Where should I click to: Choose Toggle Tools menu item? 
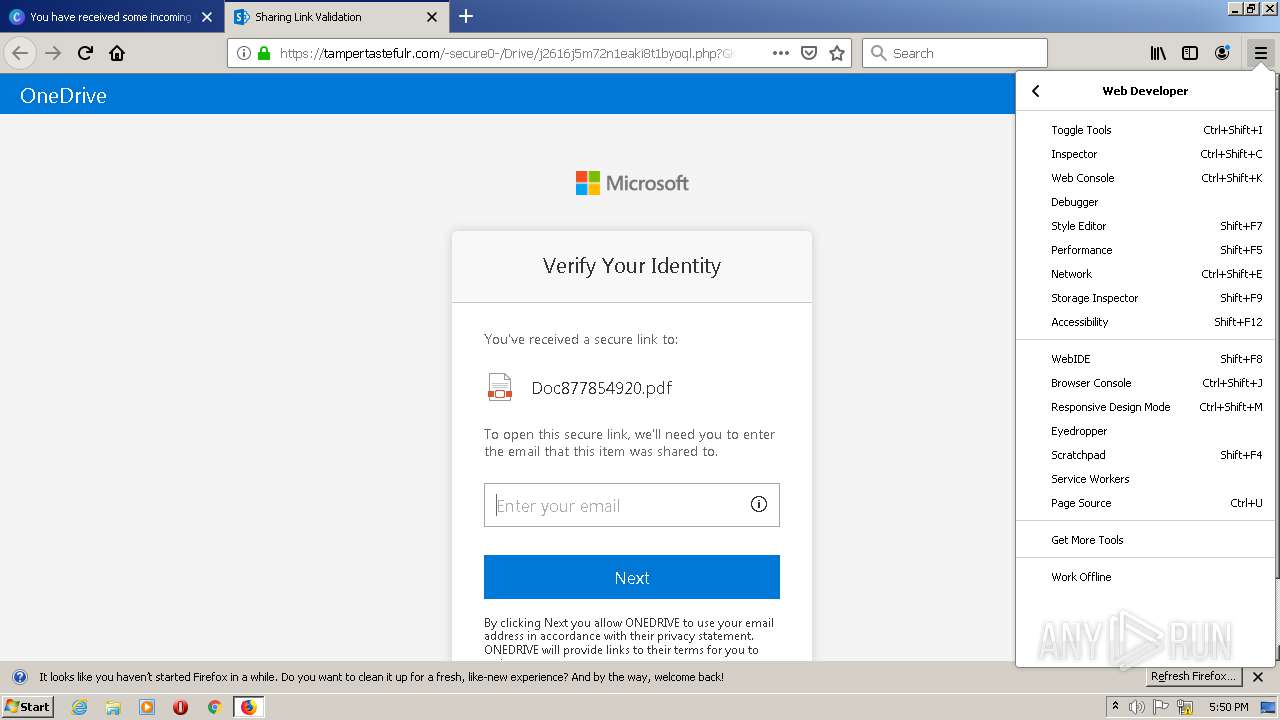click(1145, 130)
